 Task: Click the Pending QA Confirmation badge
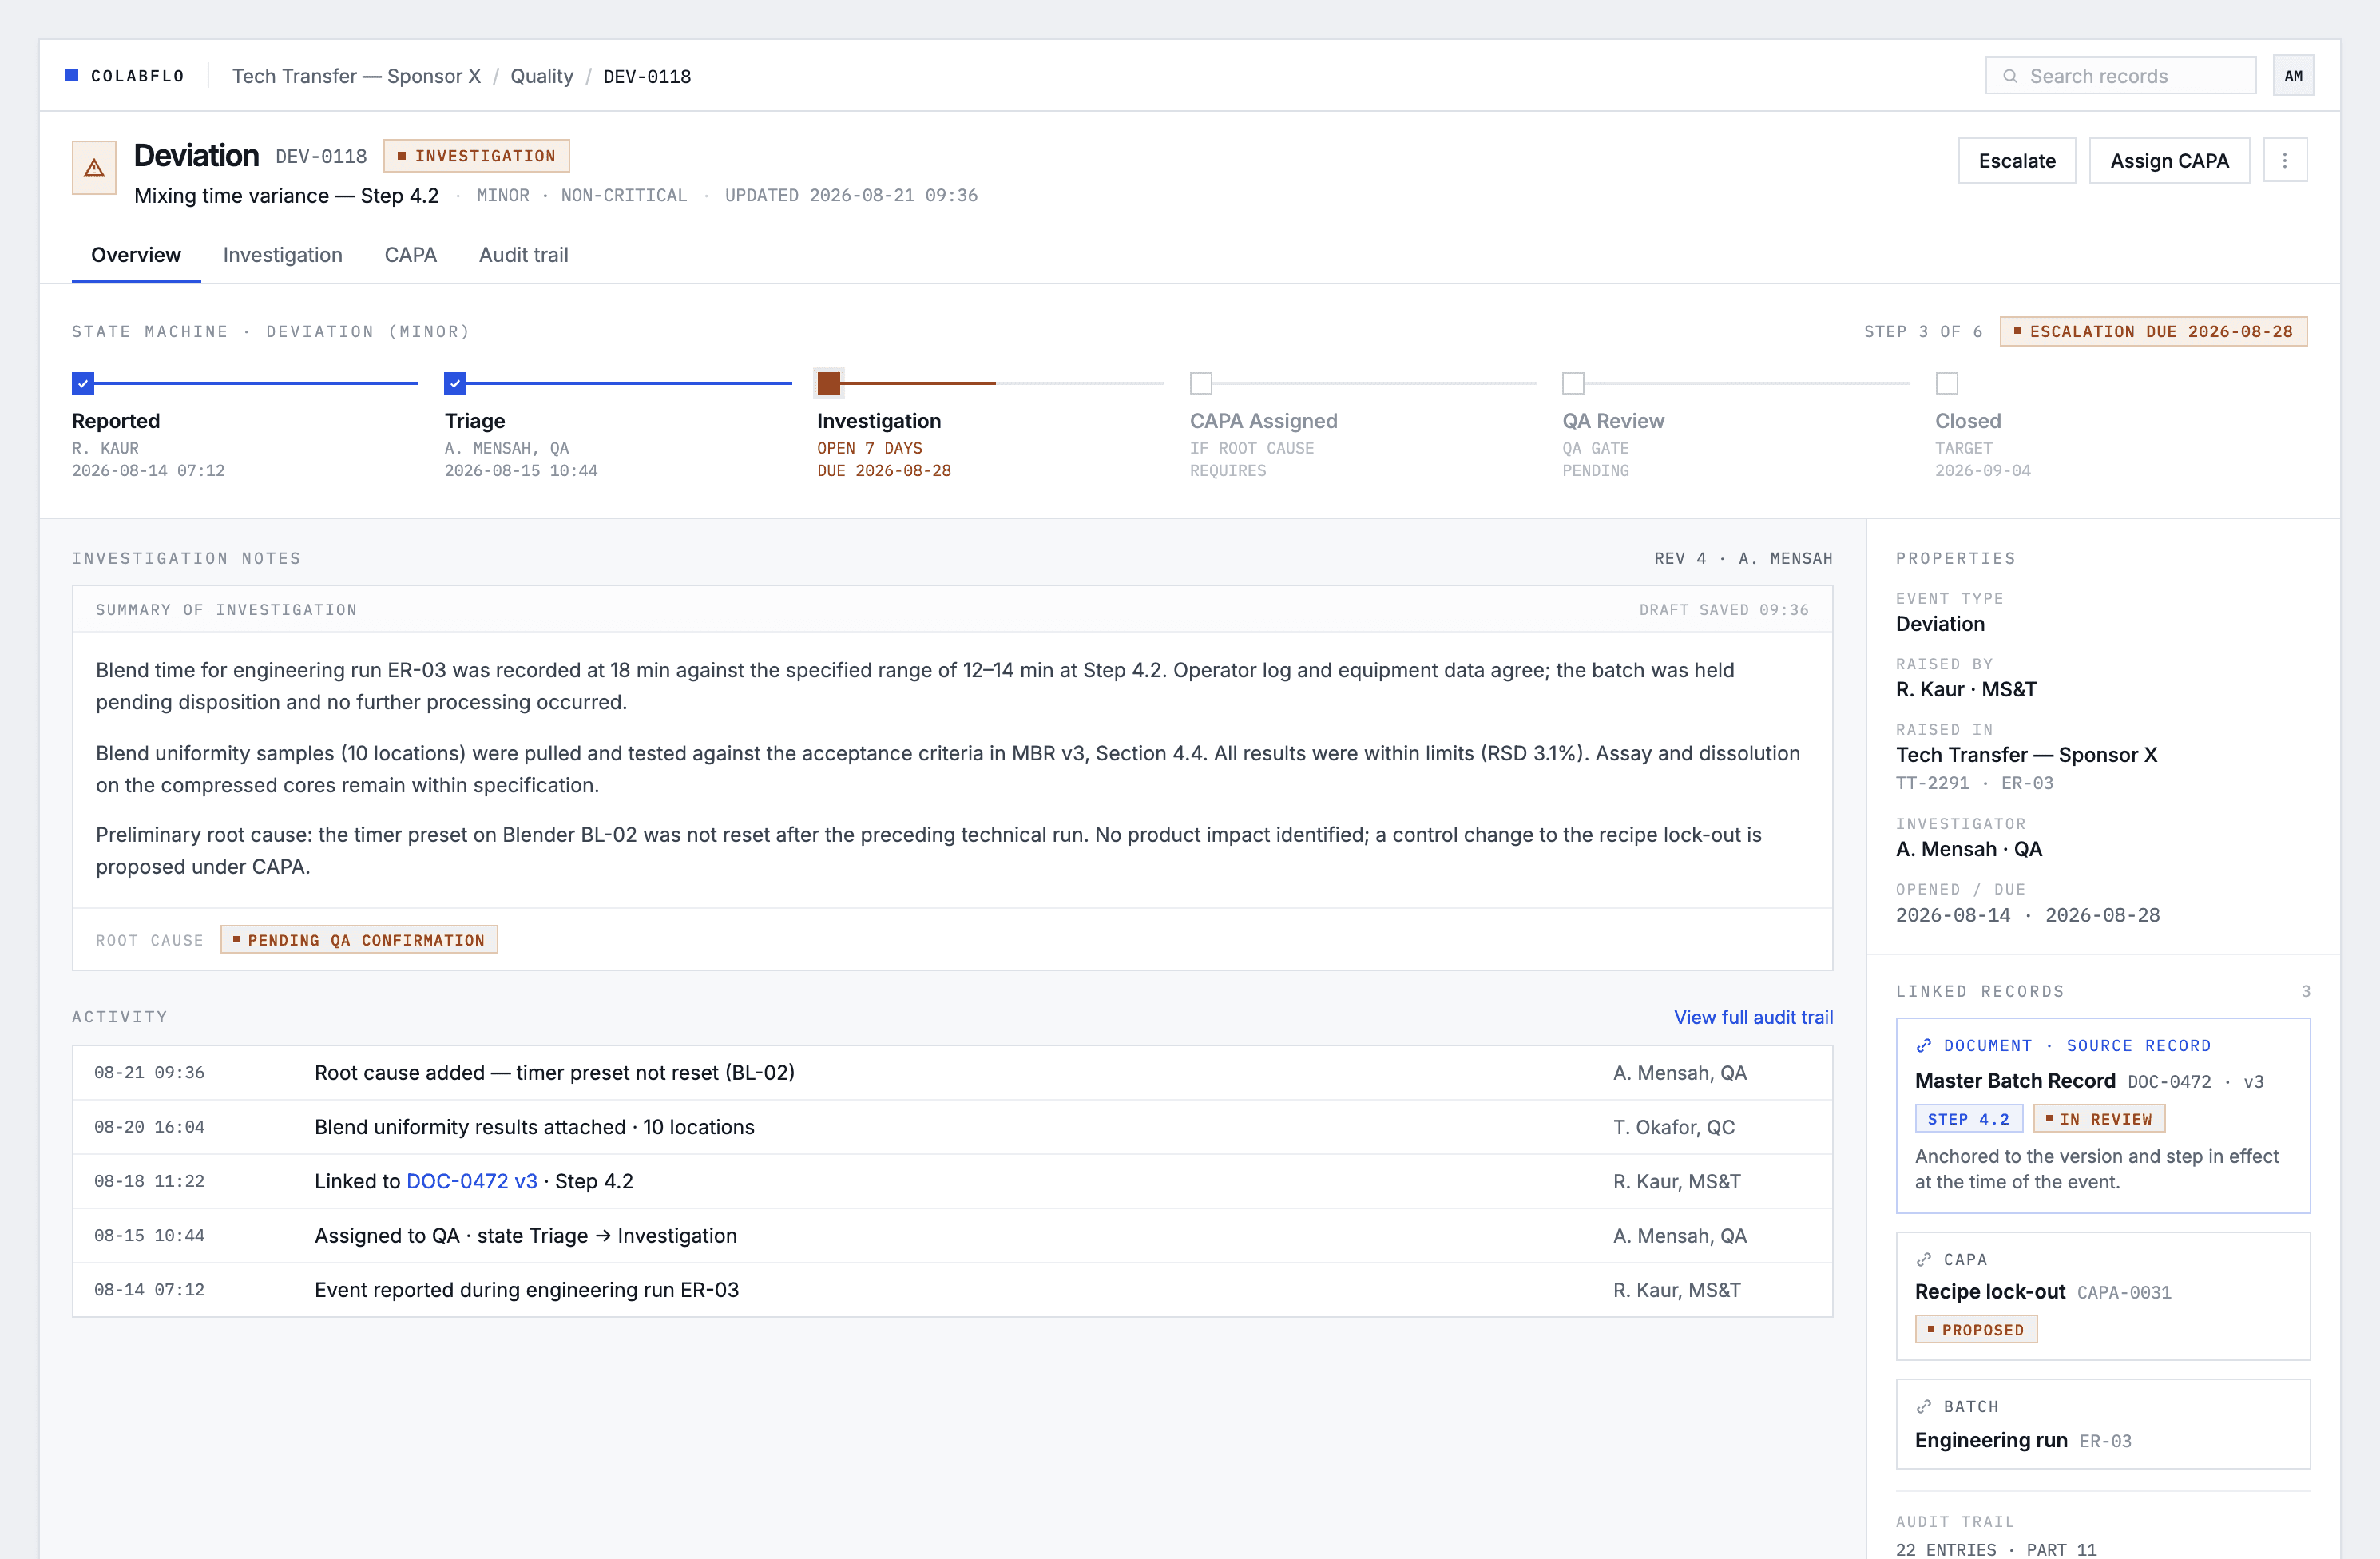click(x=359, y=940)
